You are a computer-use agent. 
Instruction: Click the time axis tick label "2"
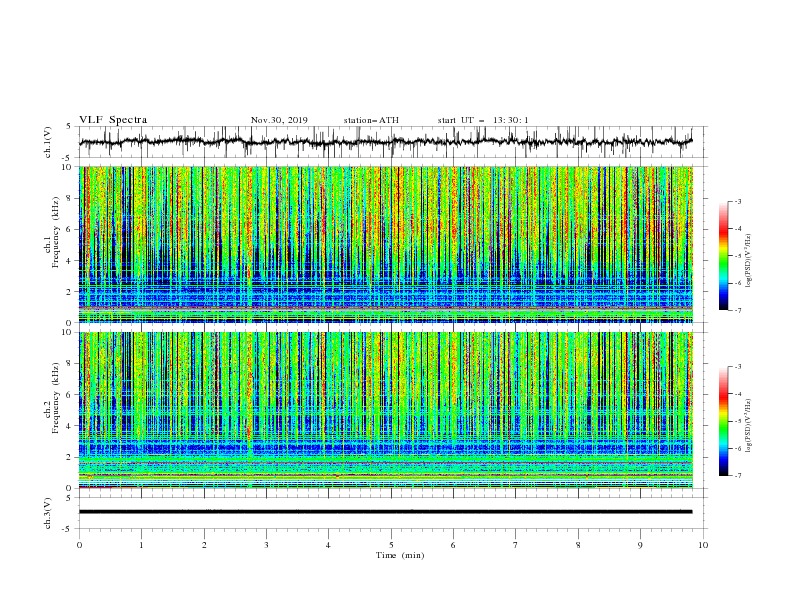point(204,545)
